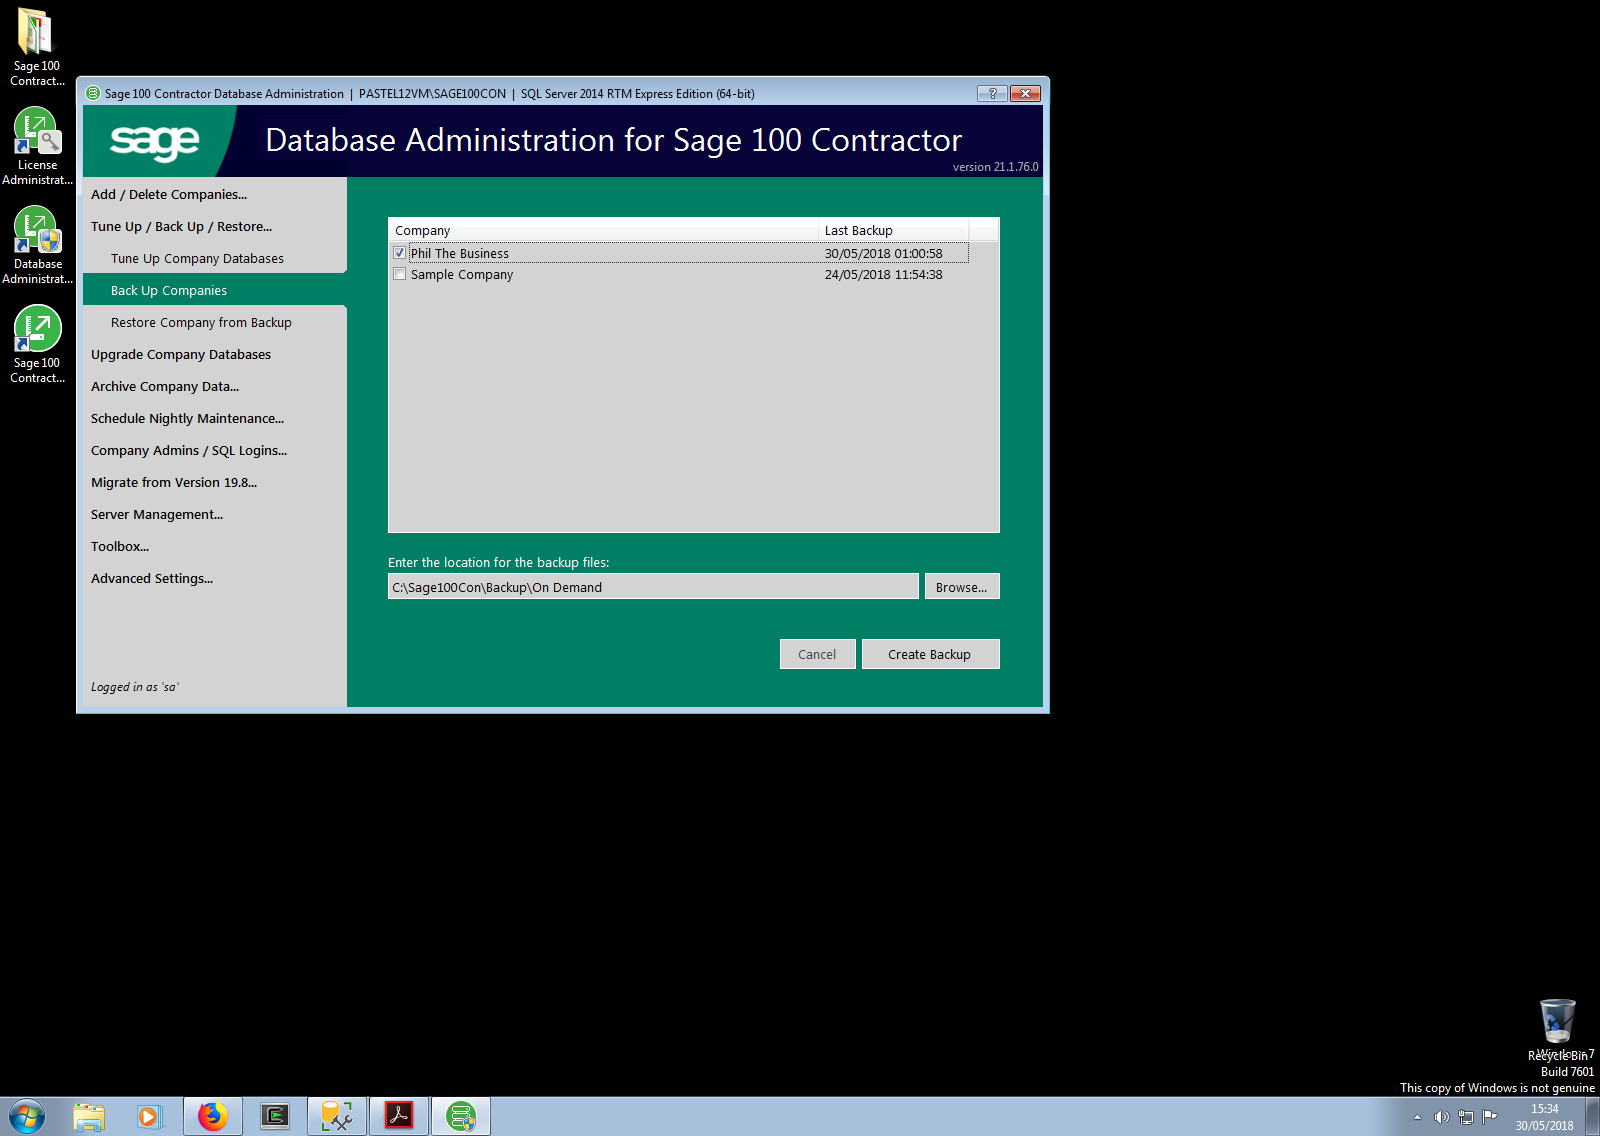
Task: Expand Company Admins / SQL Logins menu
Action: 189,450
